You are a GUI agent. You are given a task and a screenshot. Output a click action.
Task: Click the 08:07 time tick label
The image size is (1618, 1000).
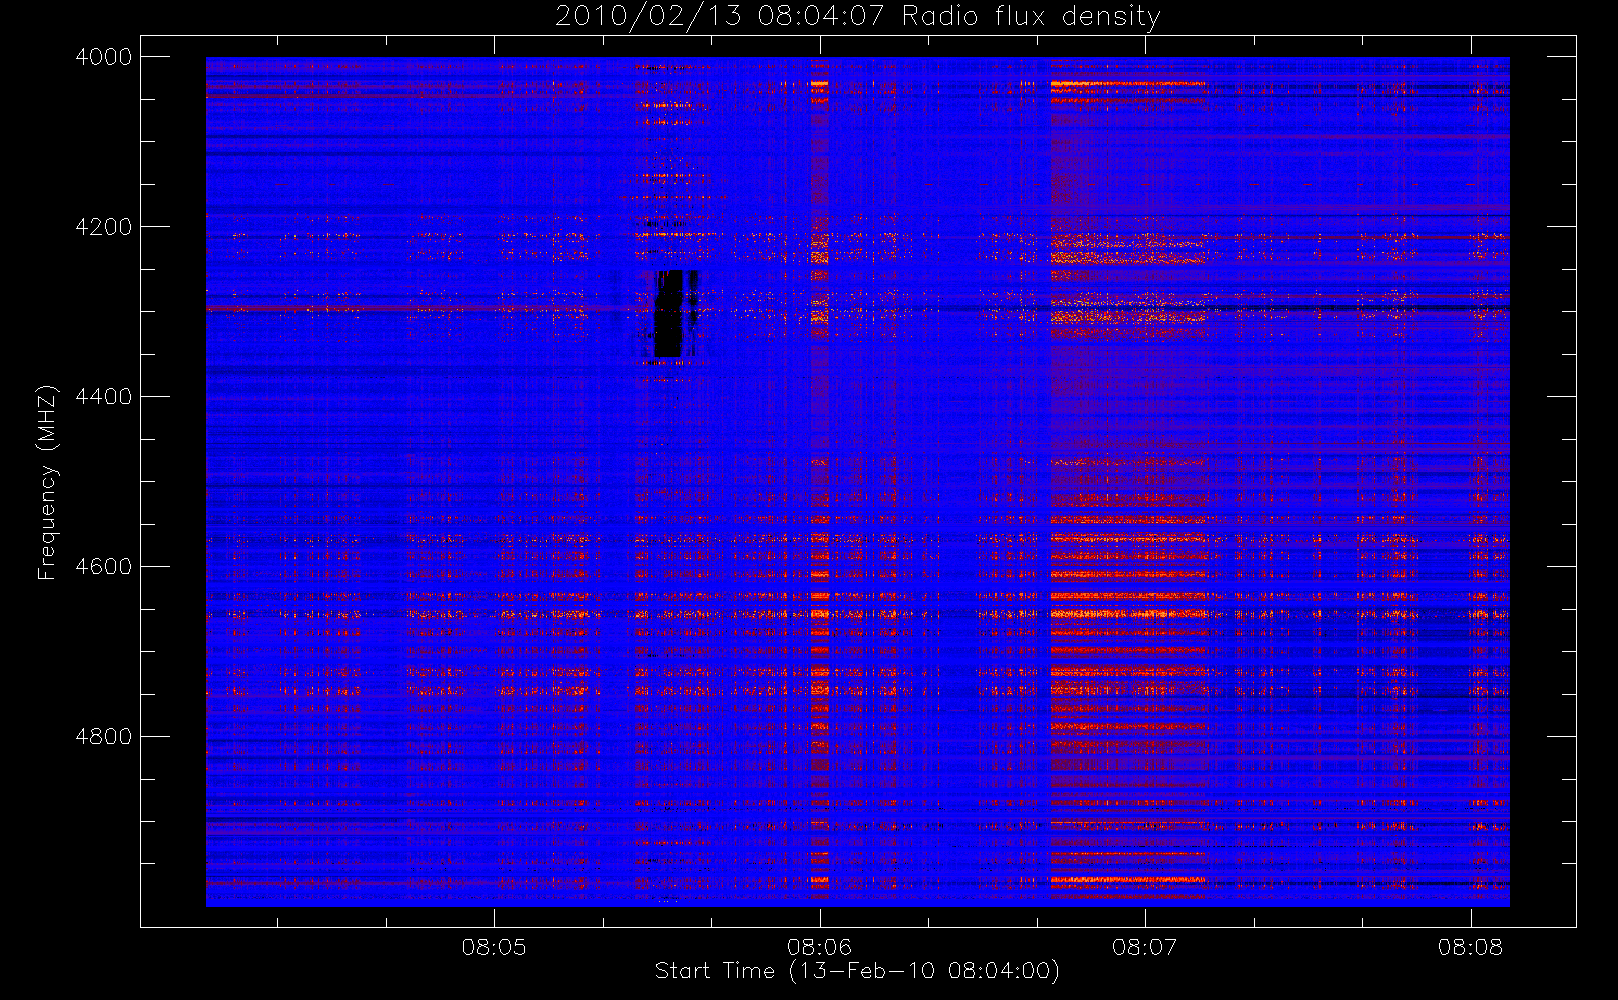tap(1145, 947)
